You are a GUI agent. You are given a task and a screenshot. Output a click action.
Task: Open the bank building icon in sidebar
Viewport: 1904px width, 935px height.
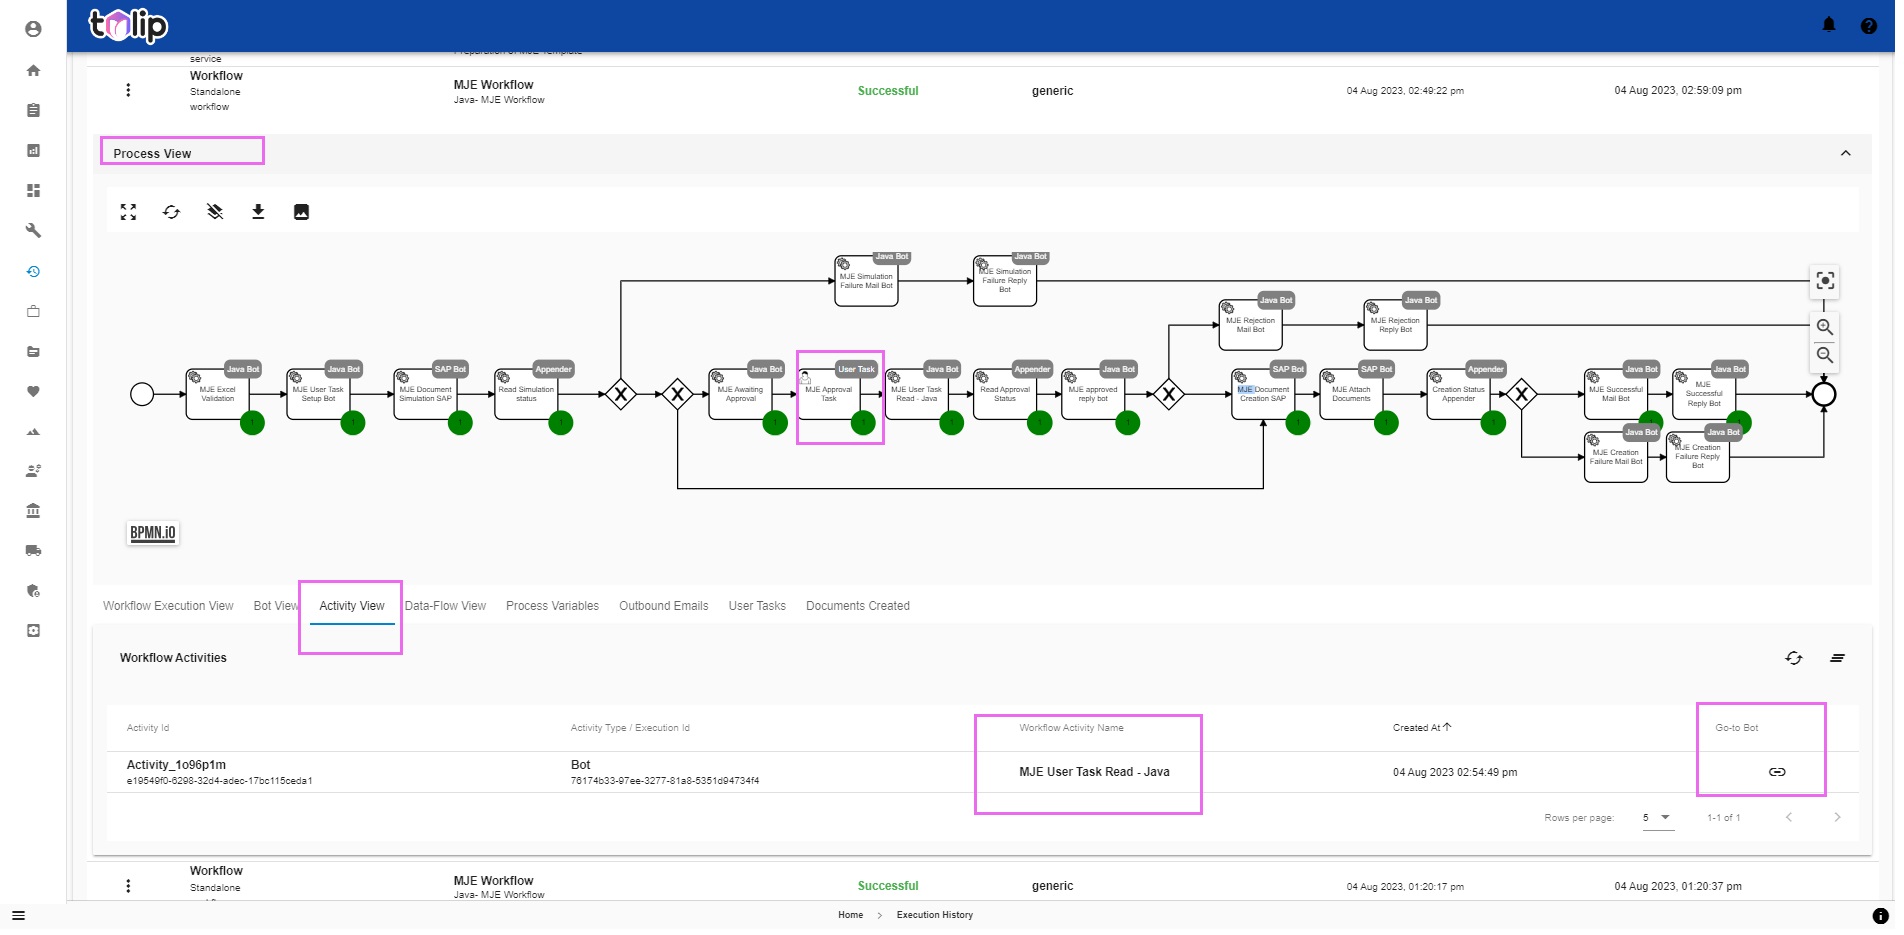click(x=33, y=511)
